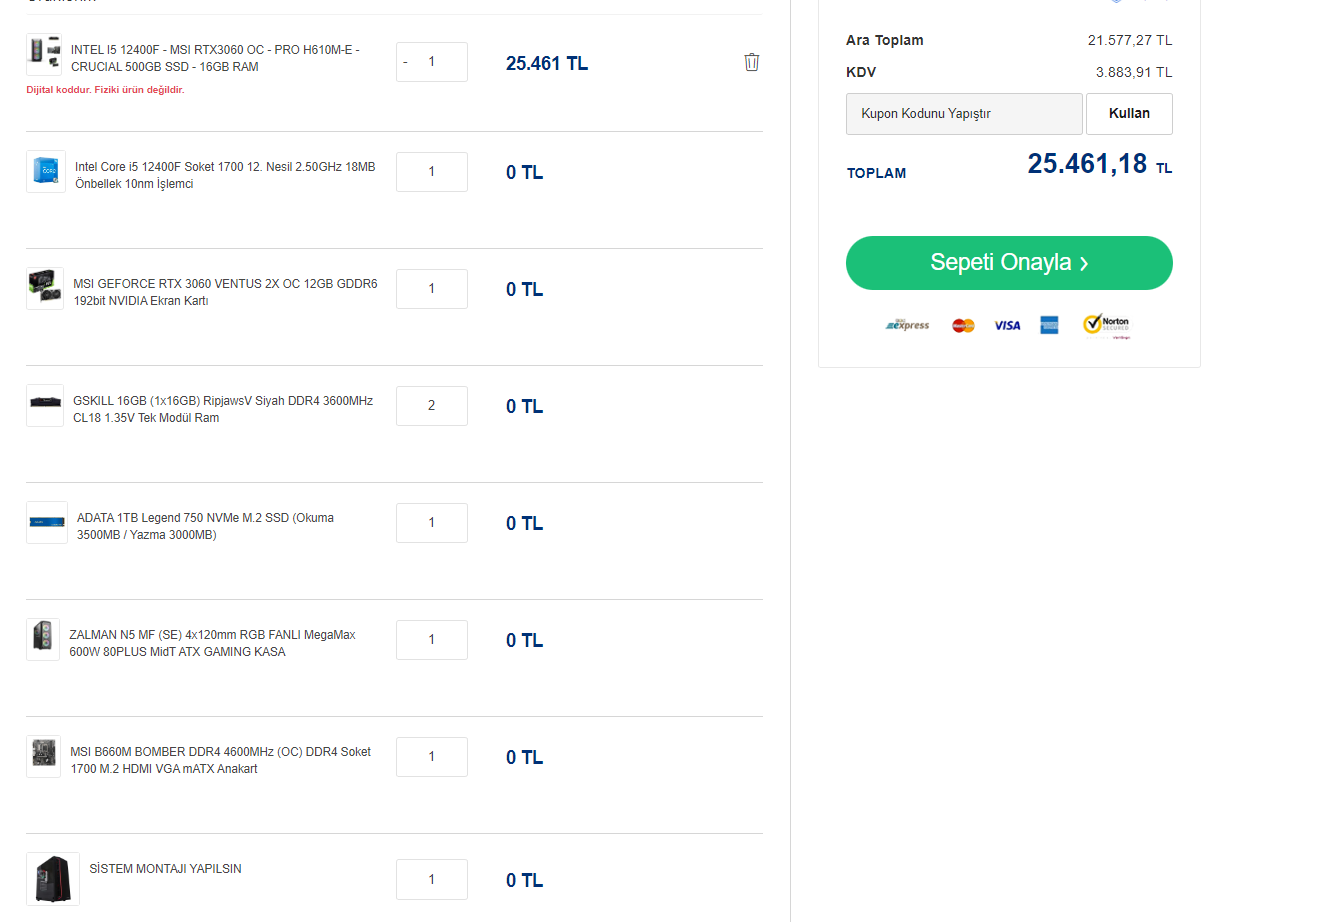The image size is (1339, 922).
Task: Decrease the PC bundle quantity with minus
Action: click(406, 62)
